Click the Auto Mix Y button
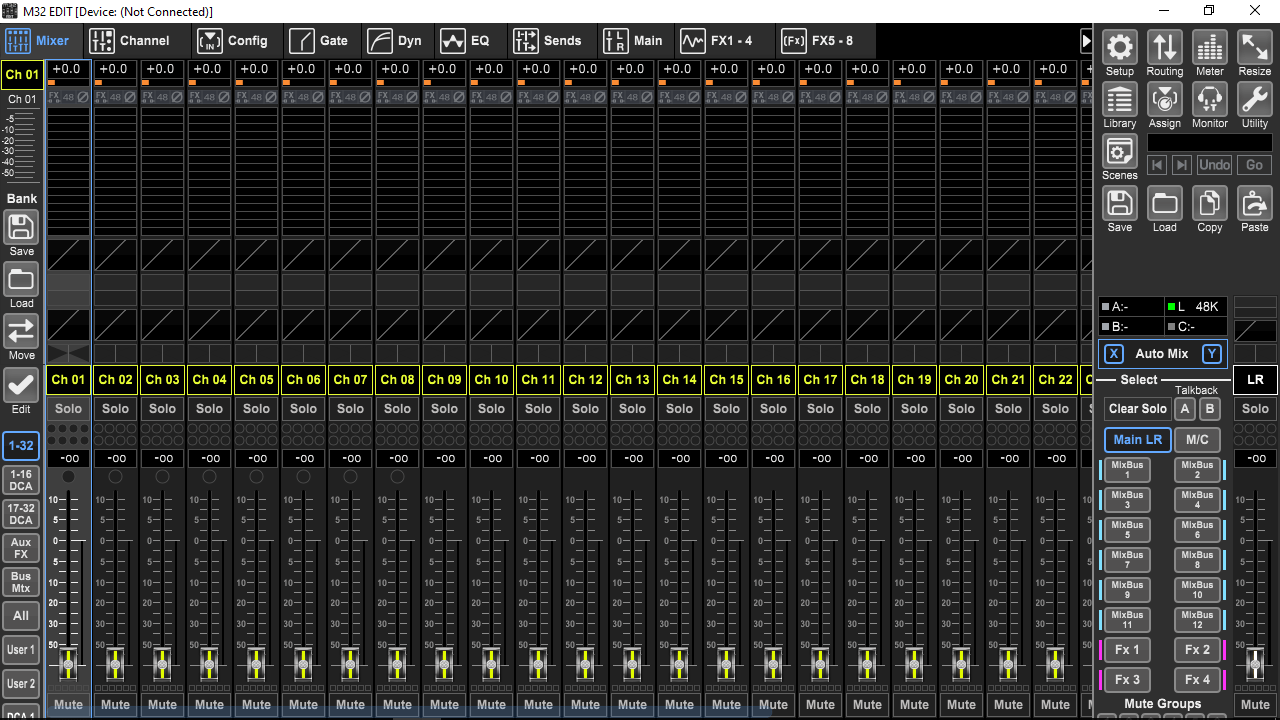 click(1211, 354)
